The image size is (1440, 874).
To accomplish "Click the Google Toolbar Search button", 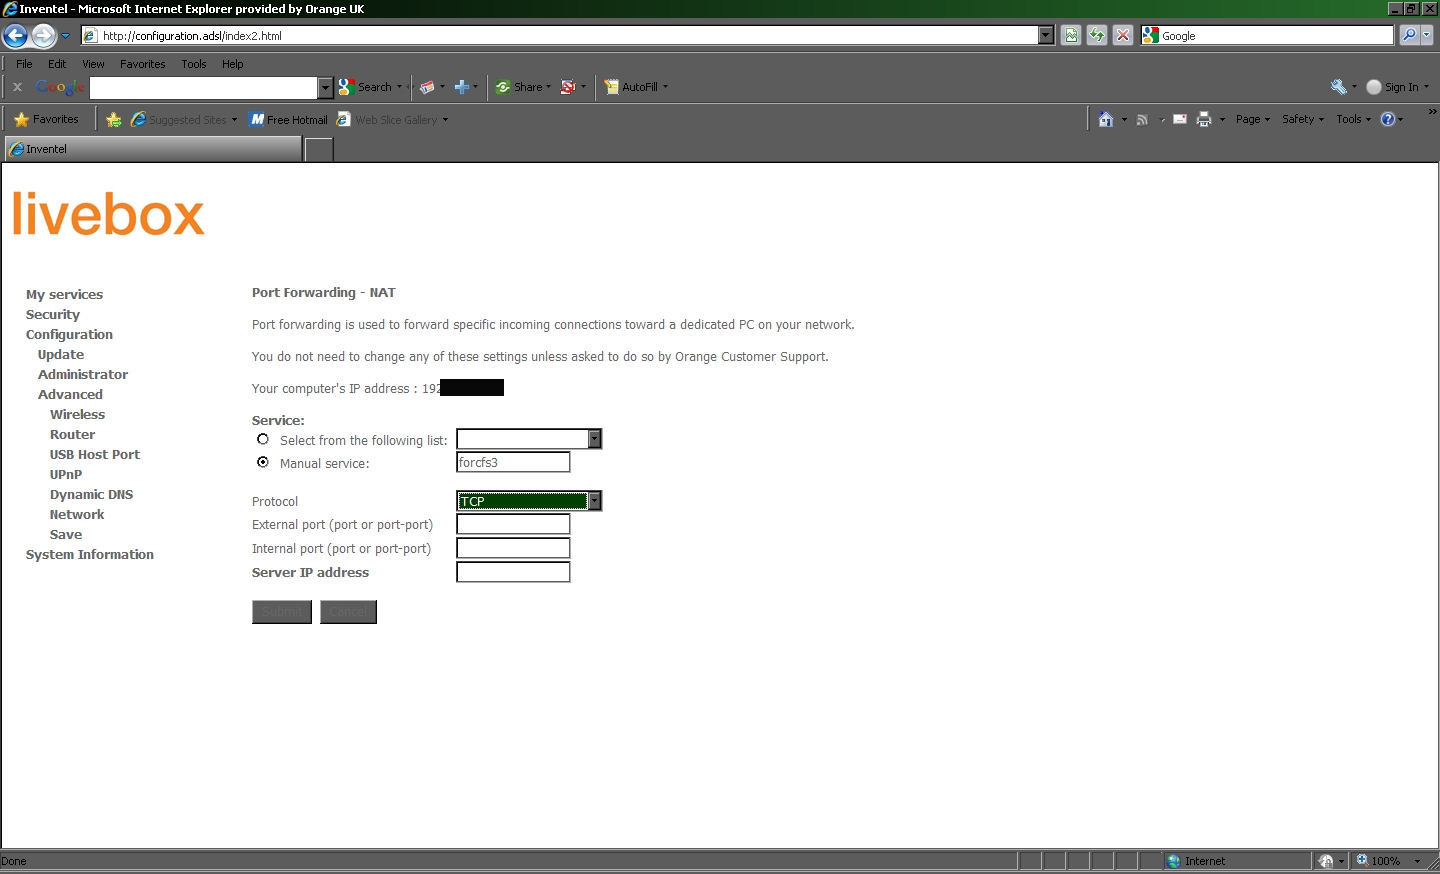I will 366,87.
